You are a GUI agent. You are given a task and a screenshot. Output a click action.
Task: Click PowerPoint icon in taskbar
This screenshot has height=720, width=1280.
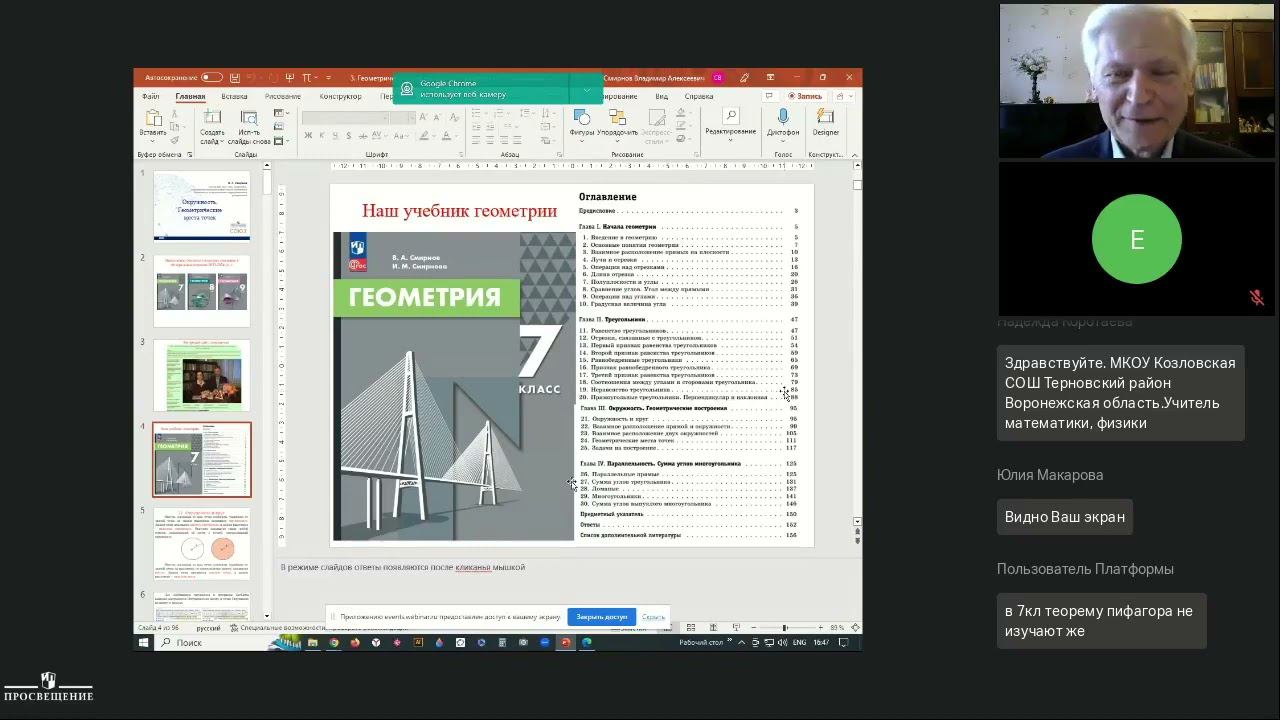[x=565, y=642]
